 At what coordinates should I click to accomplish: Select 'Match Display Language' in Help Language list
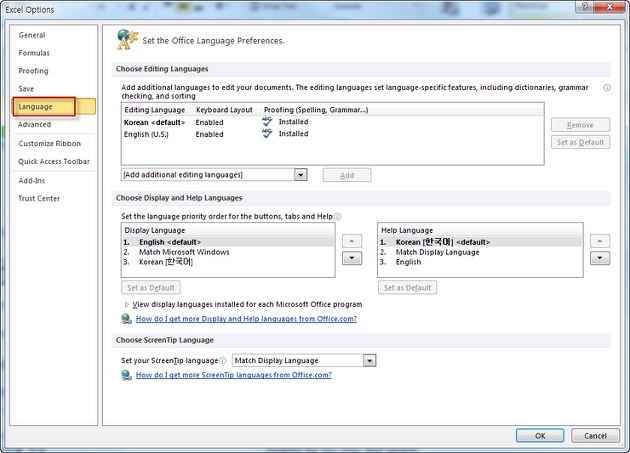coord(480,252)
